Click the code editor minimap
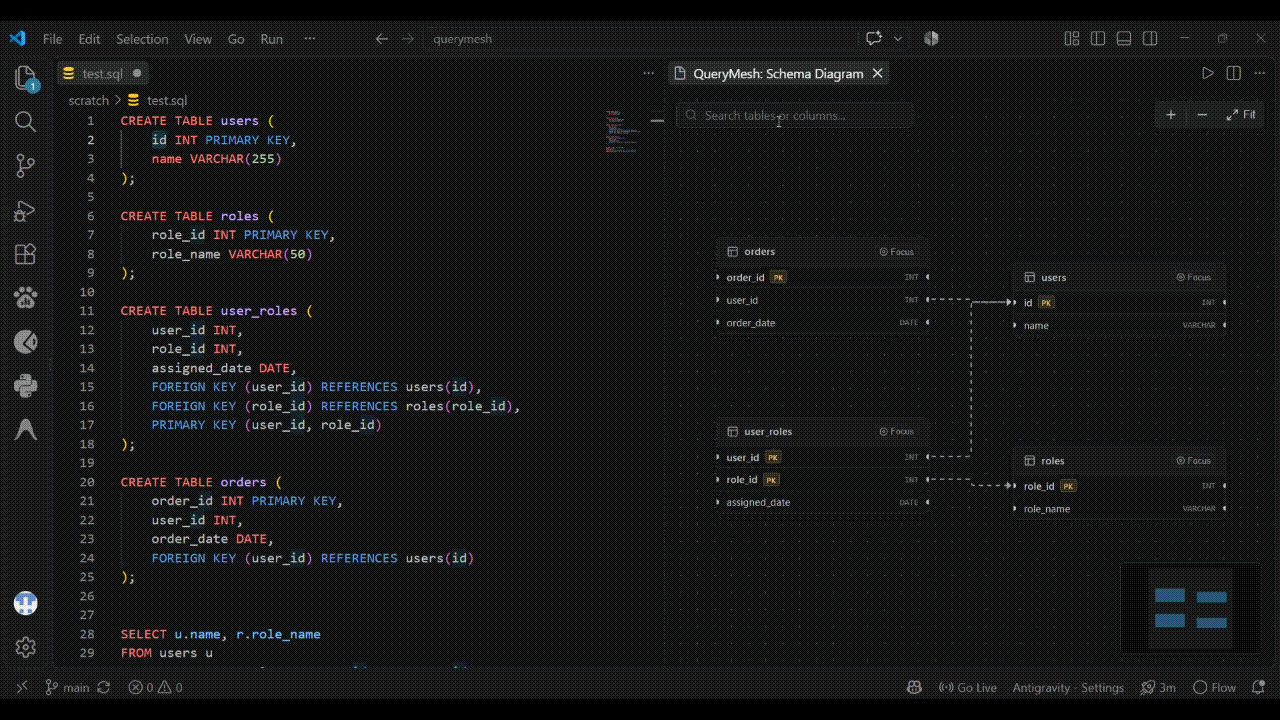This screenshot has width=1280, height=720. pyautogui.click(x=621, y=131)
